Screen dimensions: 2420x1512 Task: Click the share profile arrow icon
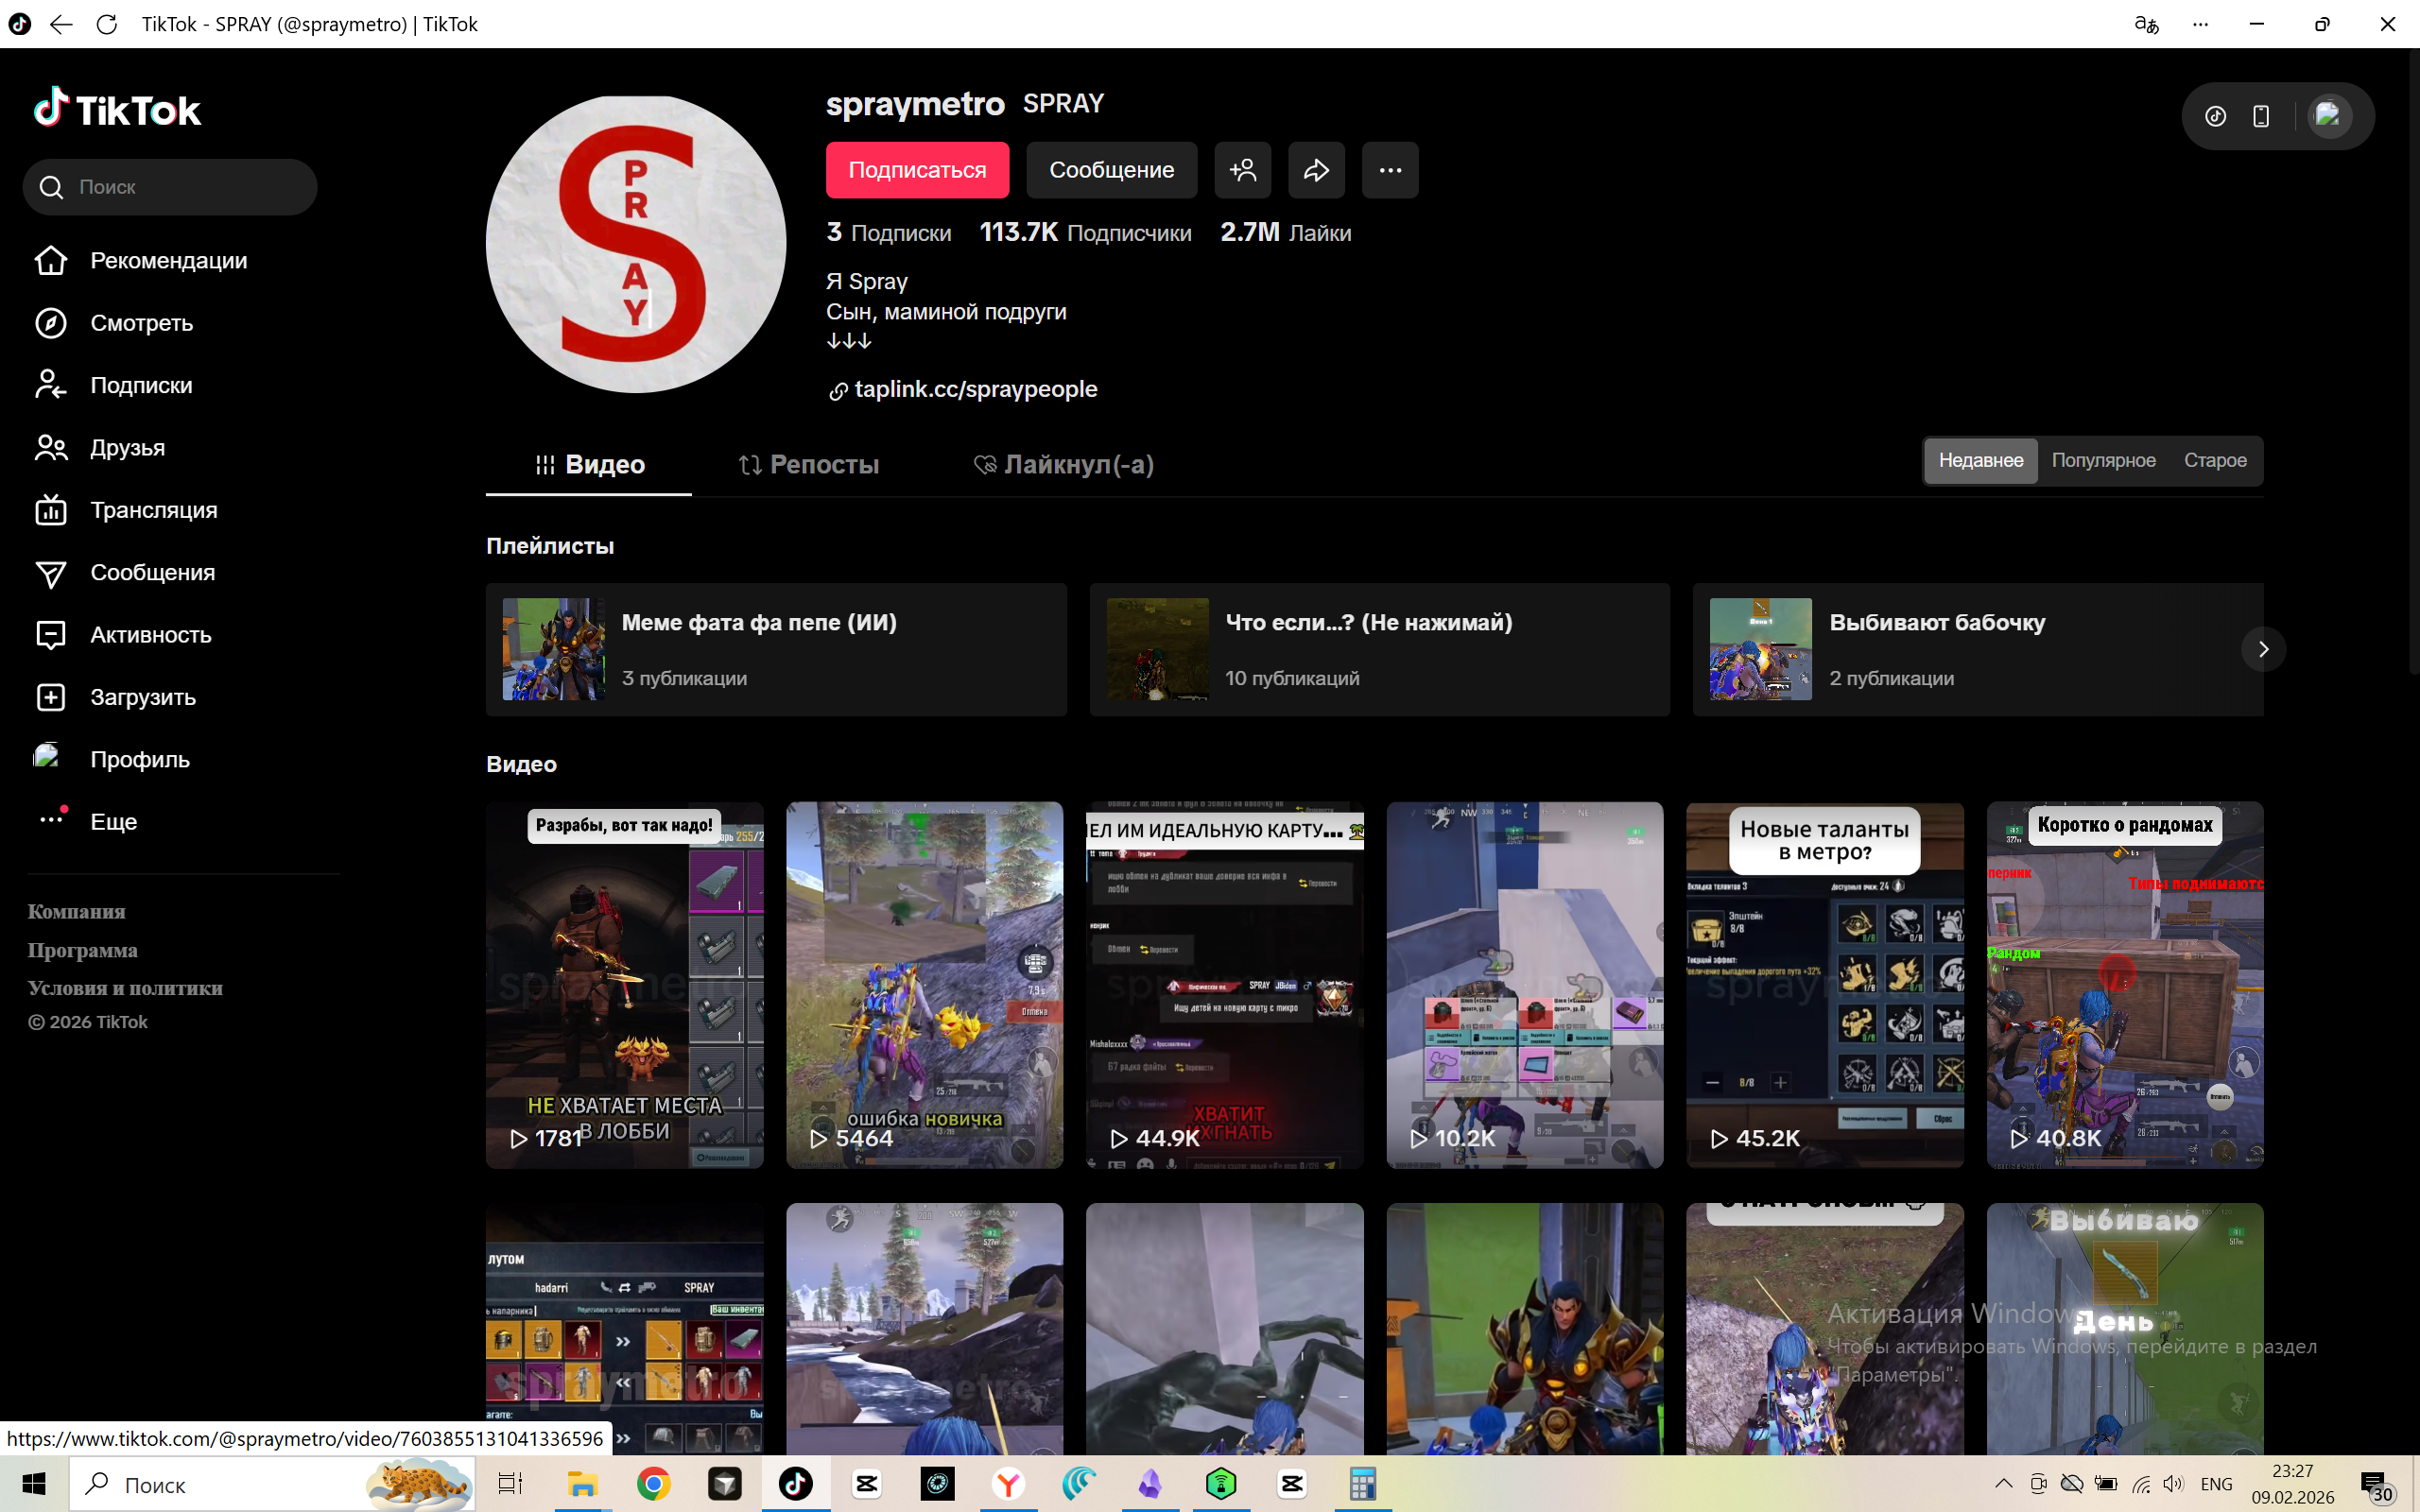1316,170
